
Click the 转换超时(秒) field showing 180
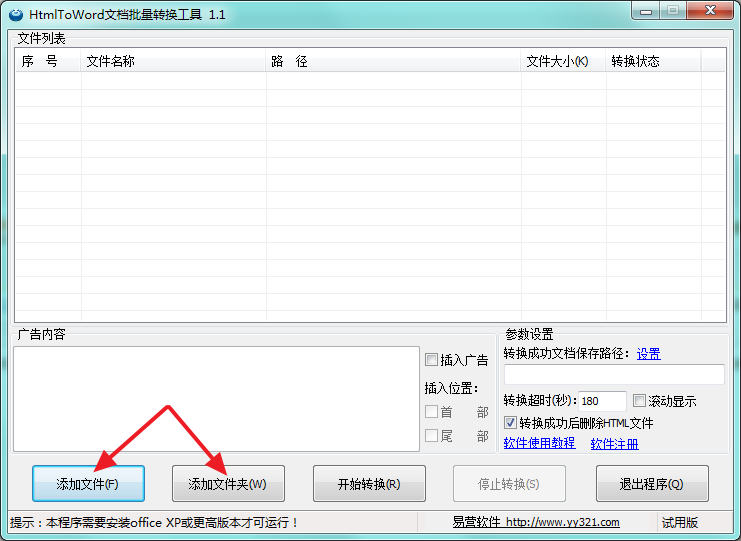click(602, 401)
